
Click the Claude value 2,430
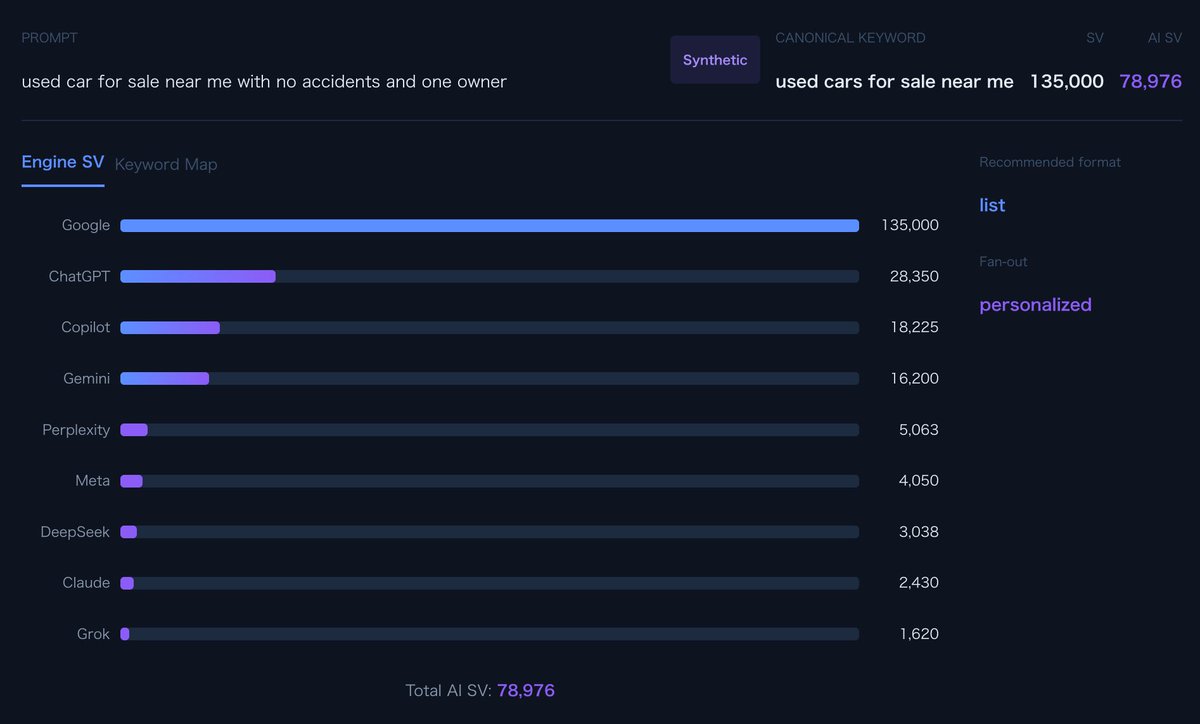click(919, 583)
